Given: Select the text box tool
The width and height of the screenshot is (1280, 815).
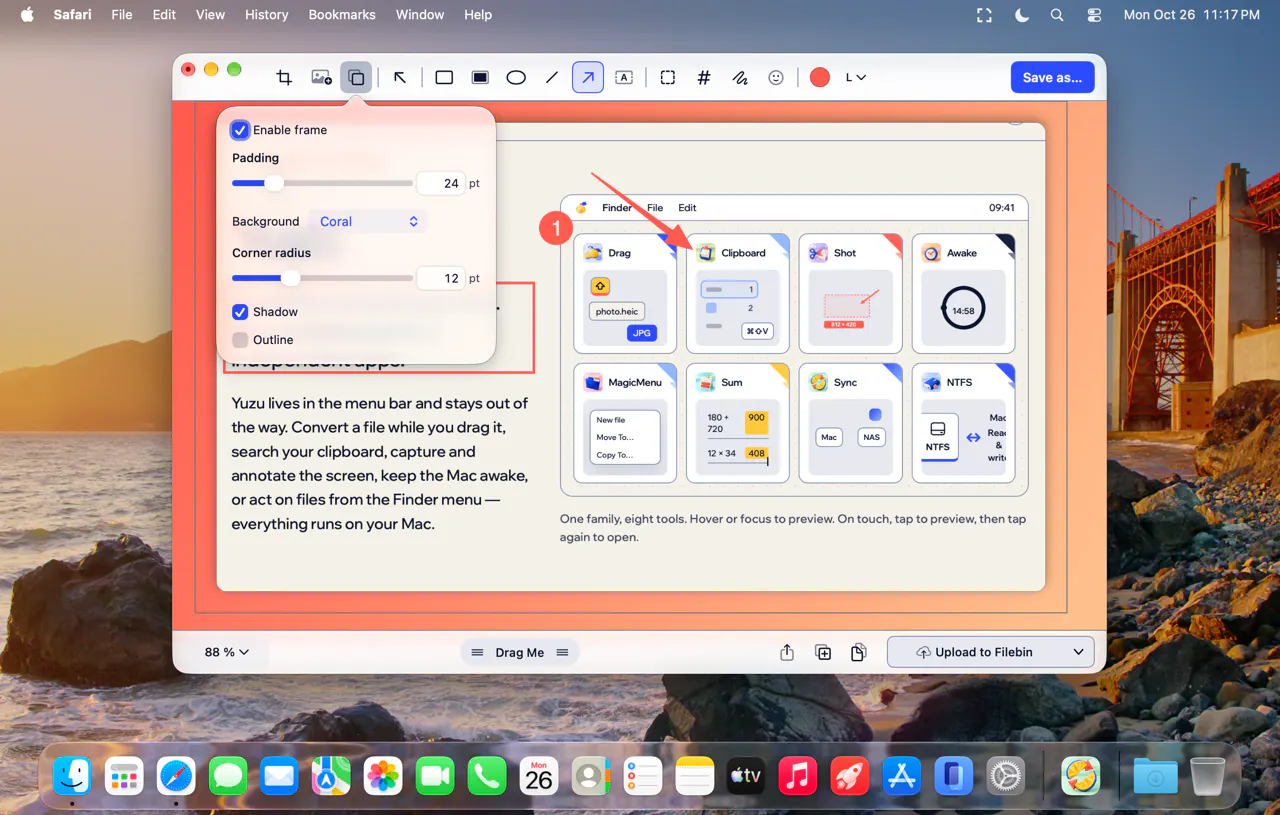Looking at the screenshot, I should point(624,77).
